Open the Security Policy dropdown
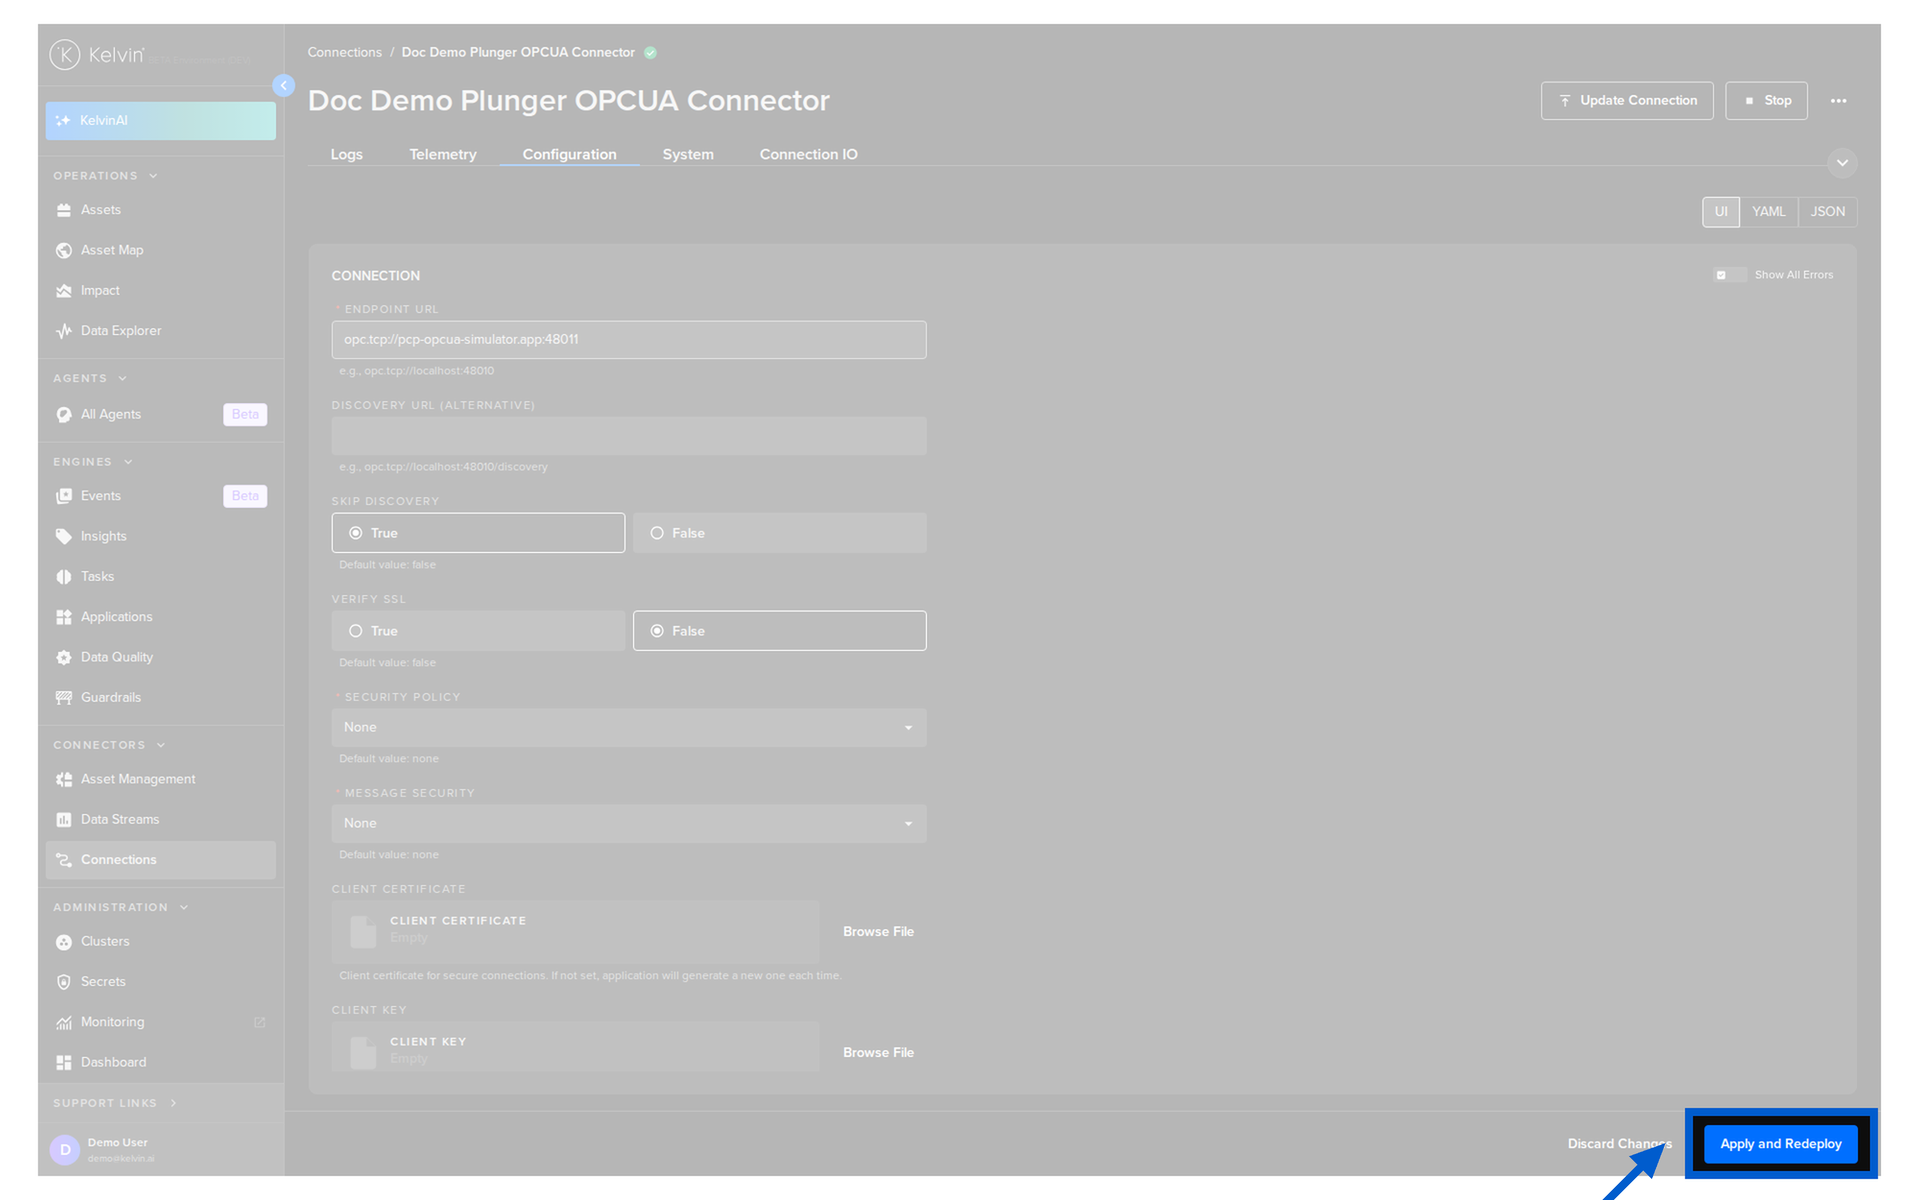The image size is (1920, 1200). 629,728
